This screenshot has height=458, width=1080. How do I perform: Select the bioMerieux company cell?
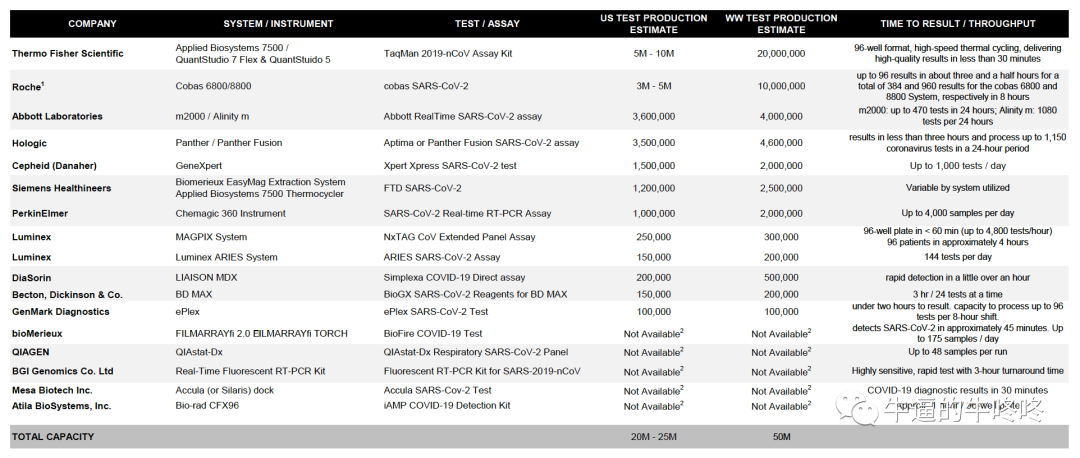pyautogui.click(x=37, y=333)
